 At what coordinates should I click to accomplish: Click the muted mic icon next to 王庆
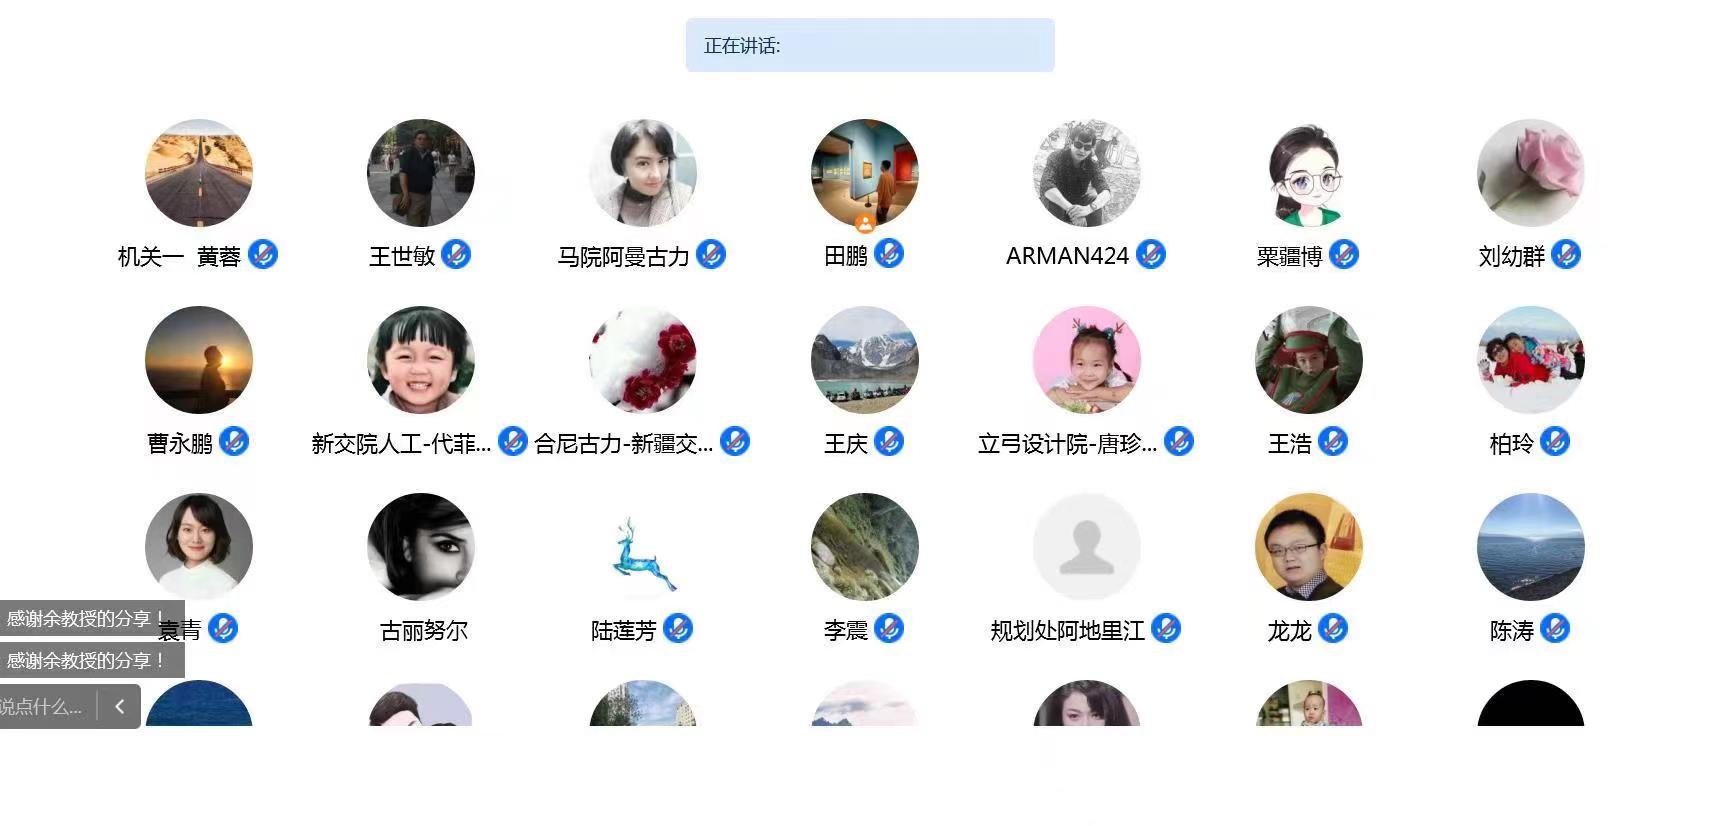click(x=889, y=441)
